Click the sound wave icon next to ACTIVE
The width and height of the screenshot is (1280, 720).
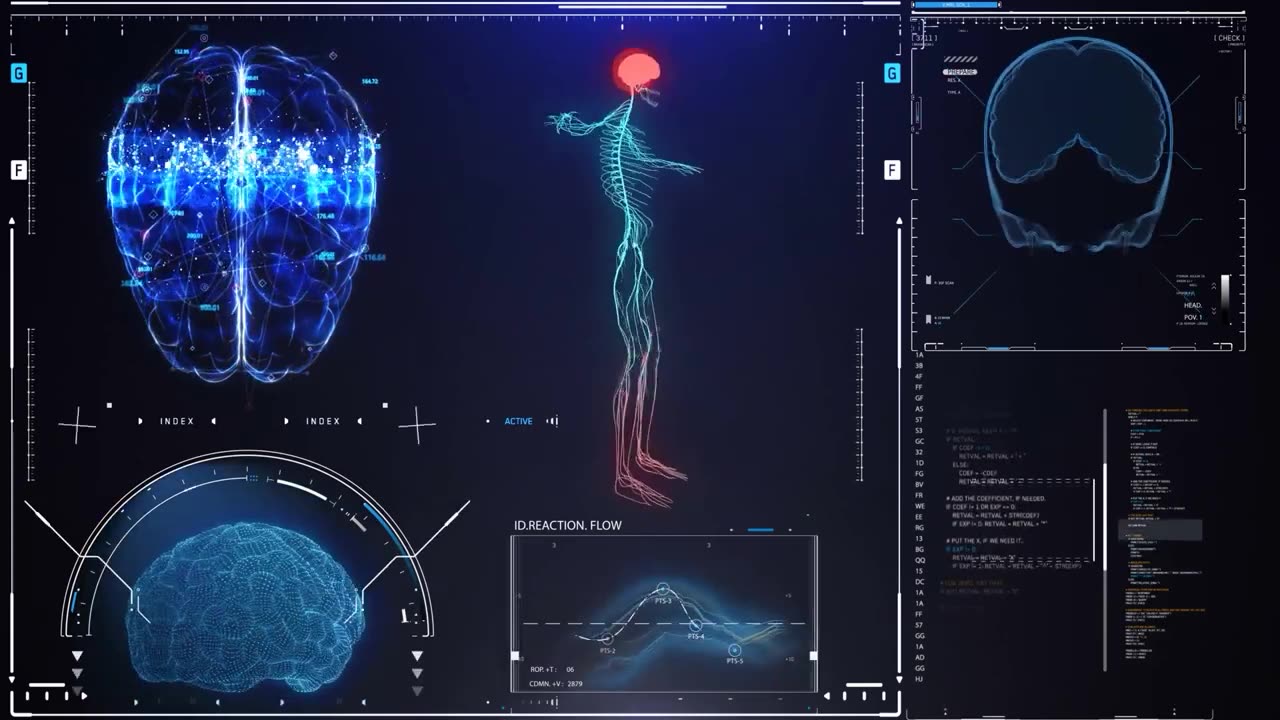pyautogui.click(x=551, y=421)
